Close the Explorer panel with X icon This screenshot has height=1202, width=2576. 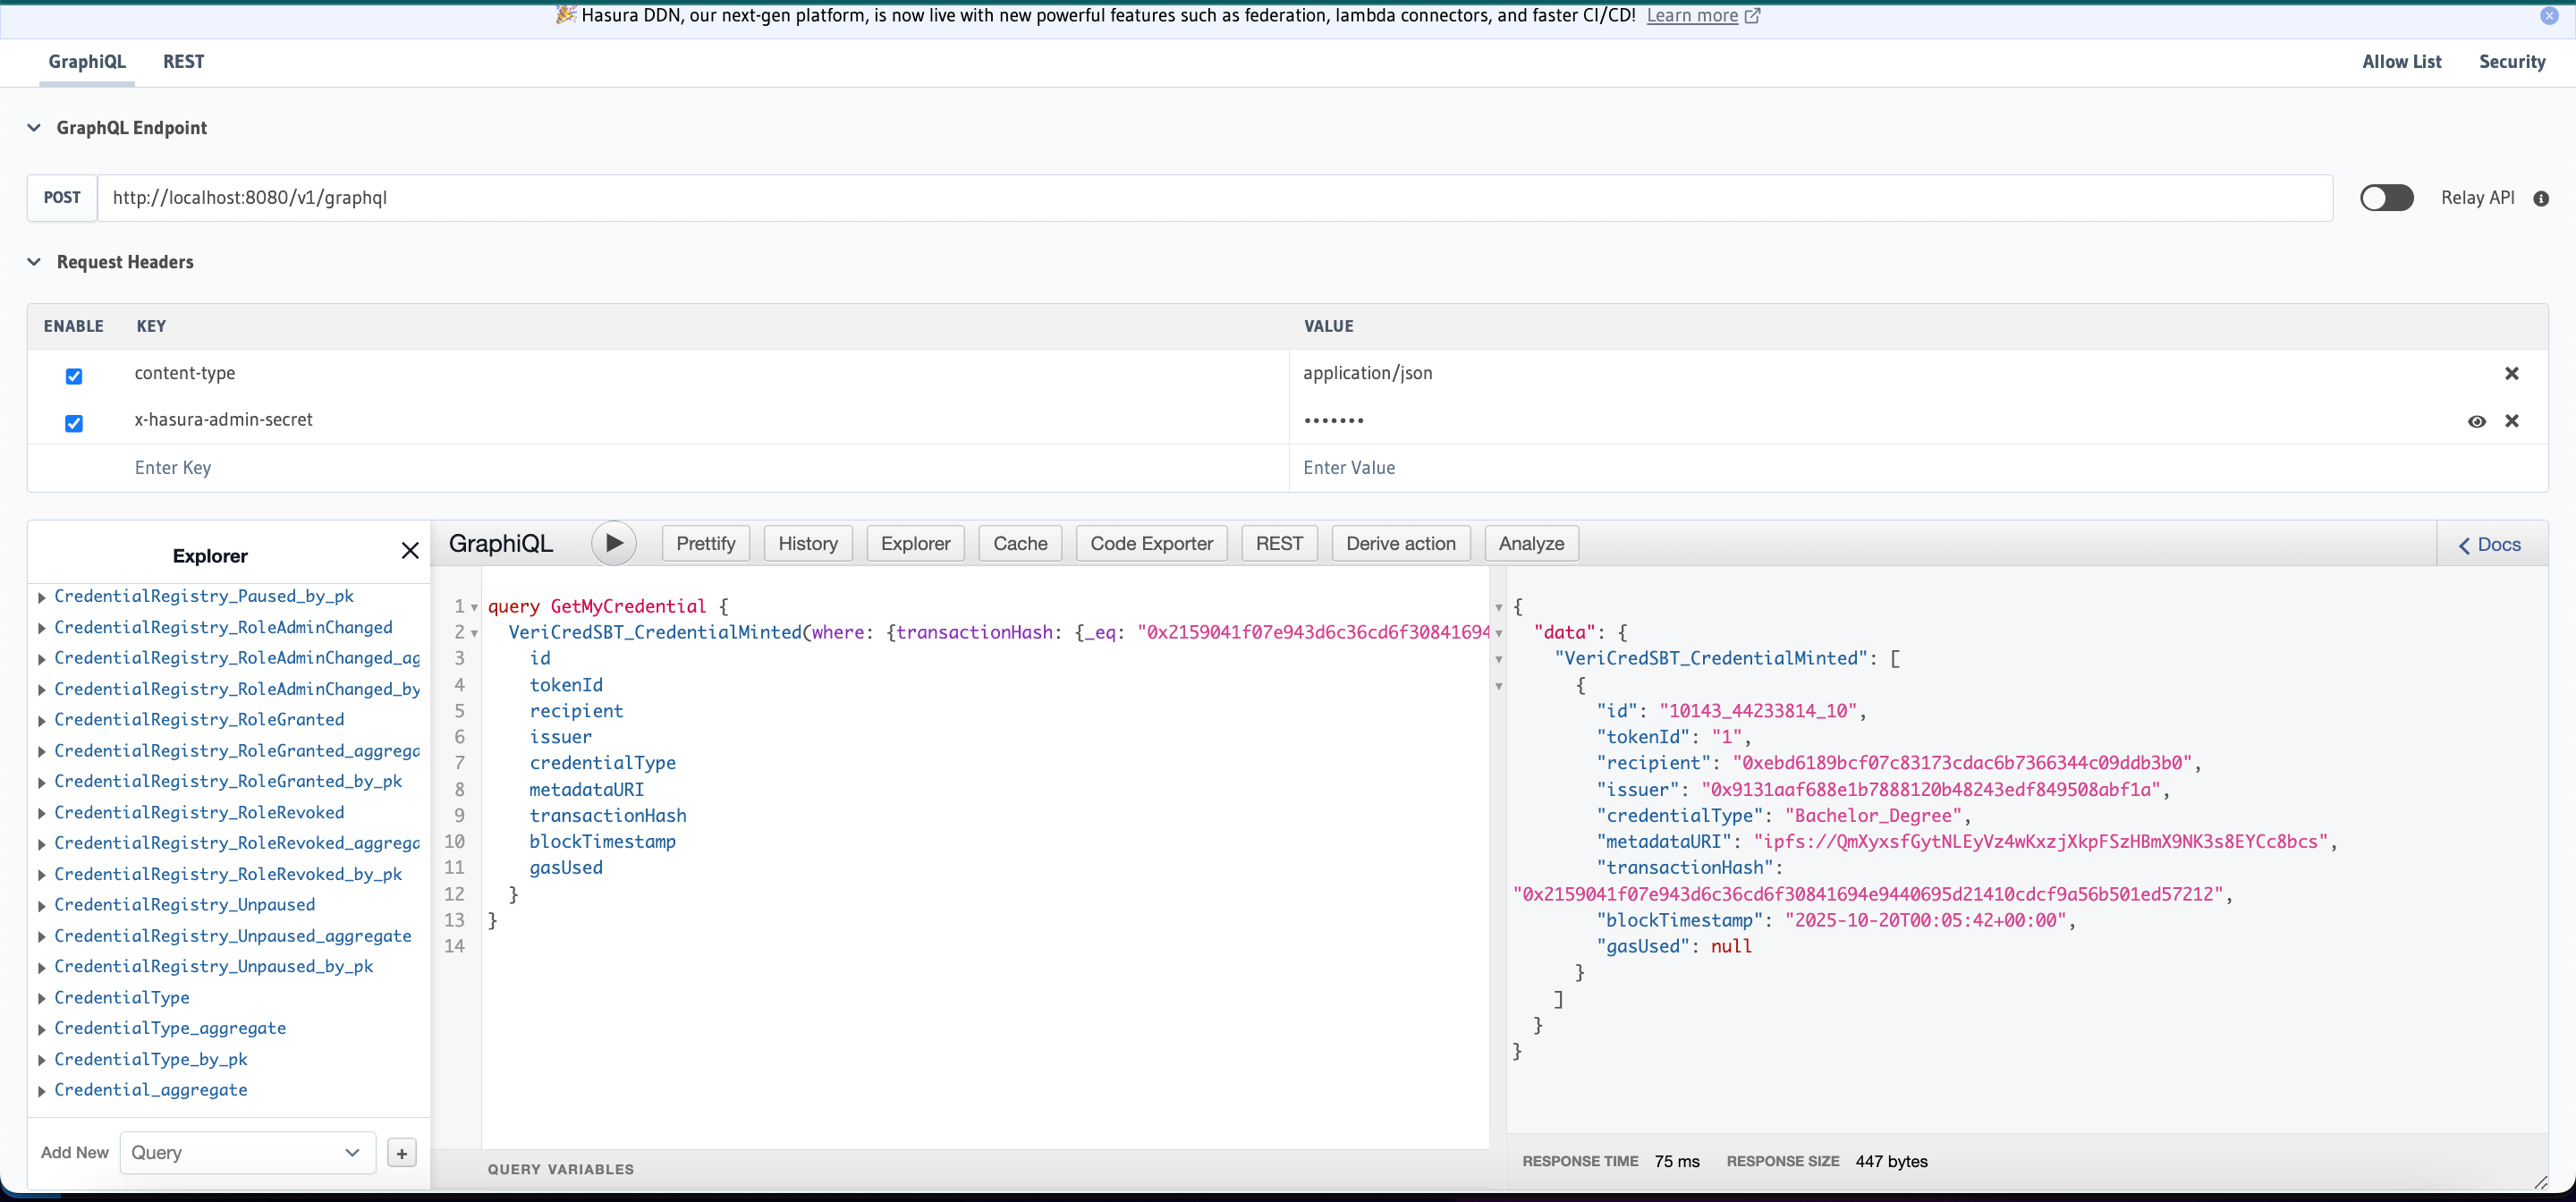(x=409, y=550)
